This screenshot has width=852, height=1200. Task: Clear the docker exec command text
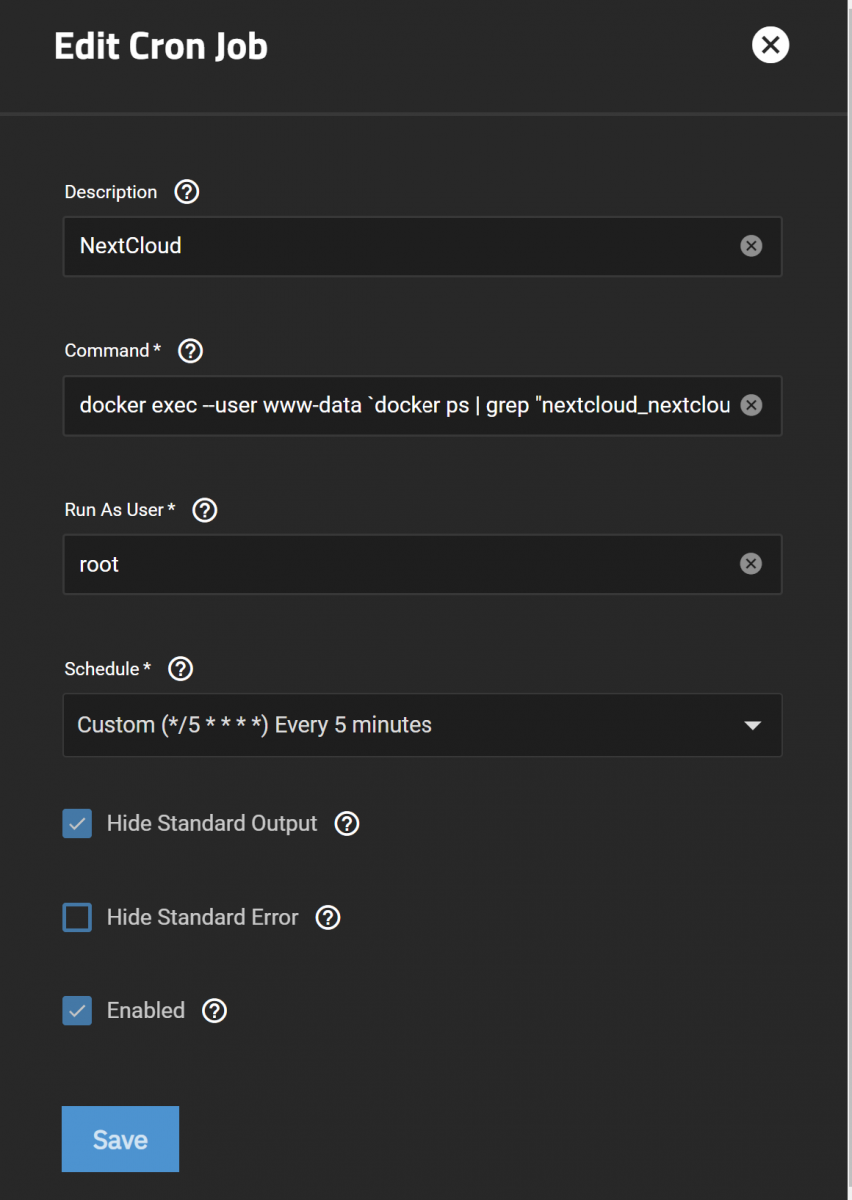click(751, 405)
